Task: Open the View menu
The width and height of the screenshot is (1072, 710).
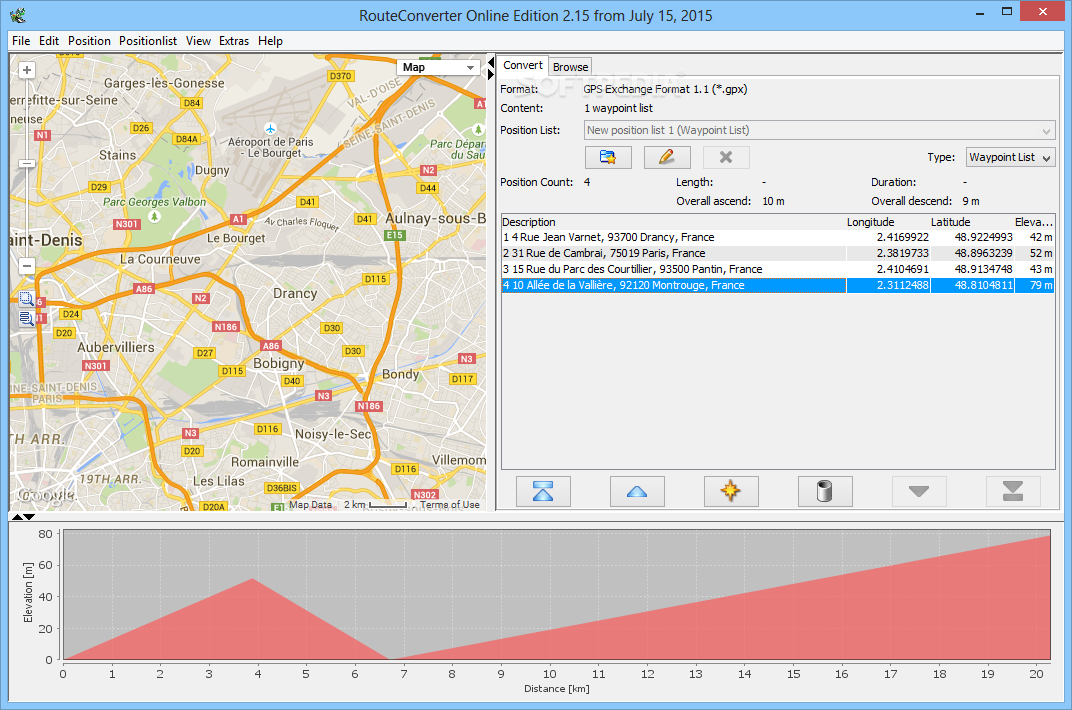Action: click(x=198, y=41)
